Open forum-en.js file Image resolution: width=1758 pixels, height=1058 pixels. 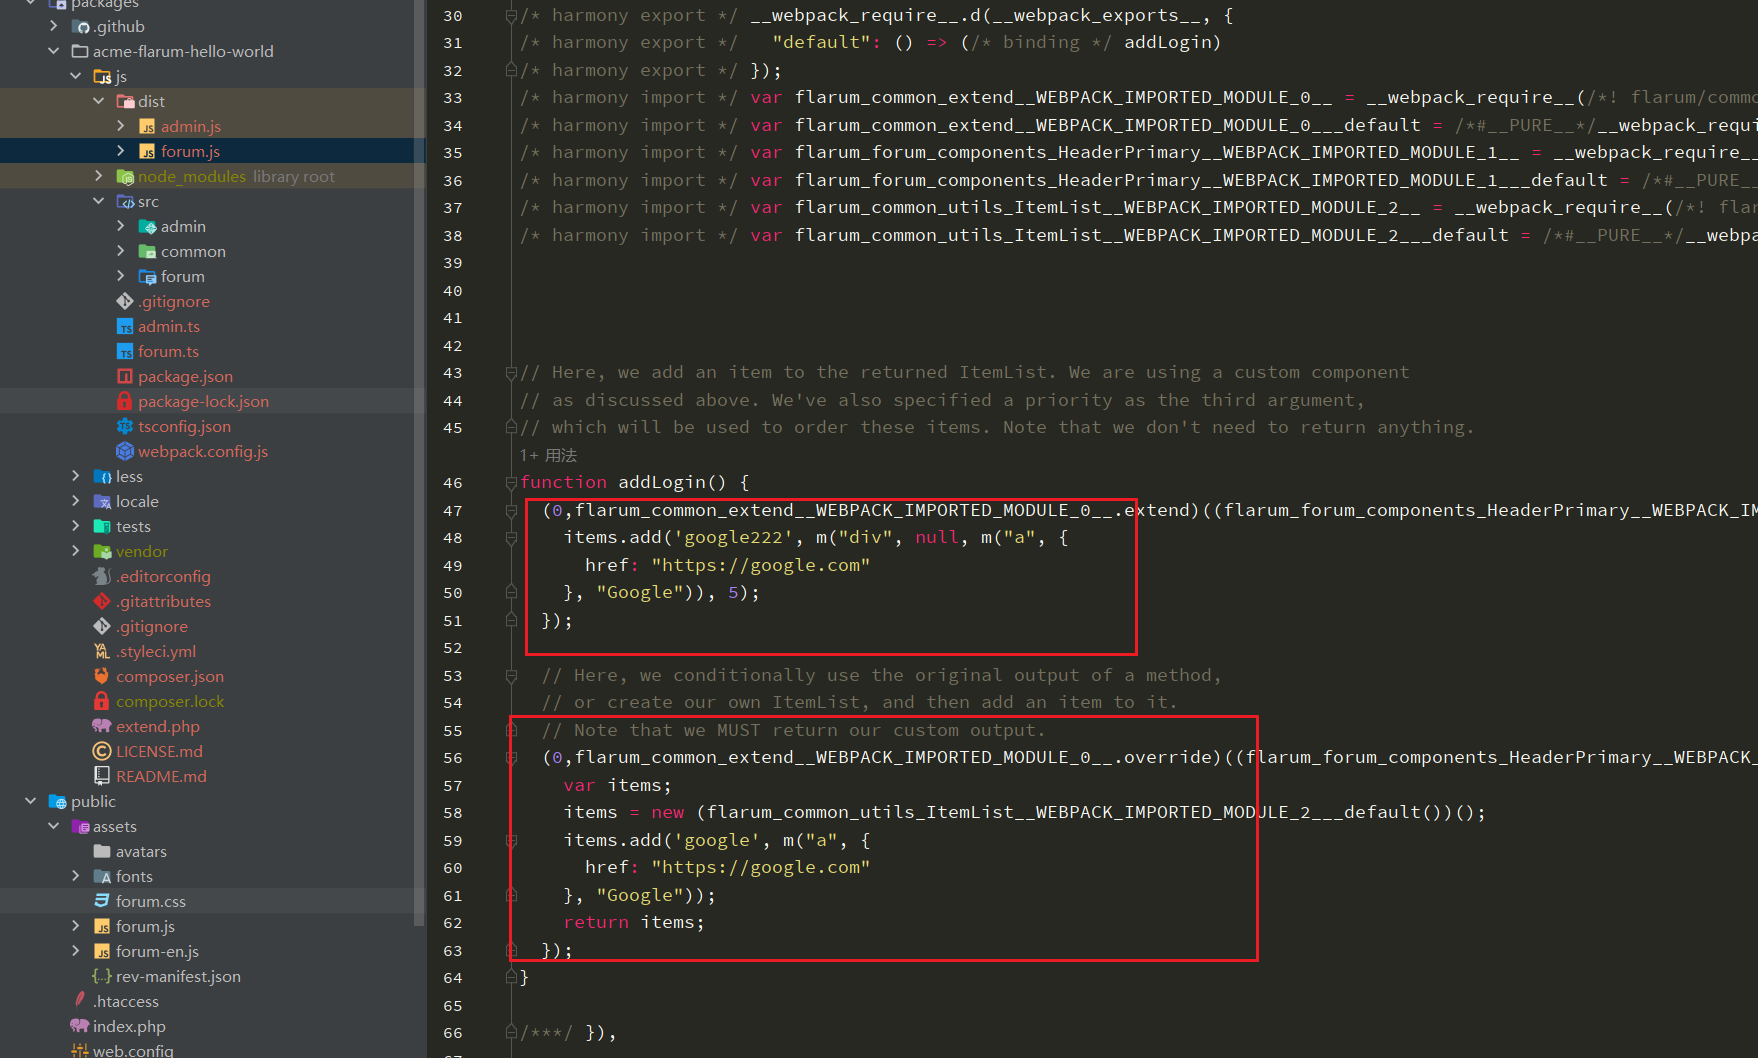point(157,951)
